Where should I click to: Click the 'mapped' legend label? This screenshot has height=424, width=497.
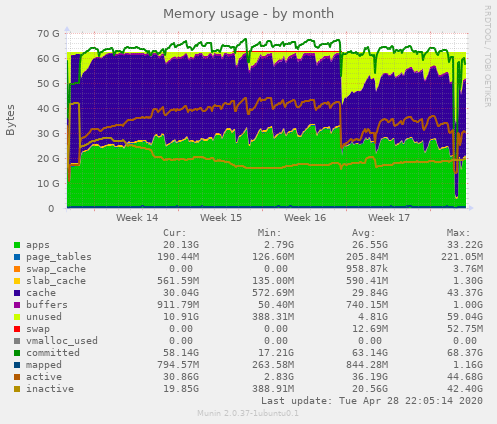[x=44, y=365]
